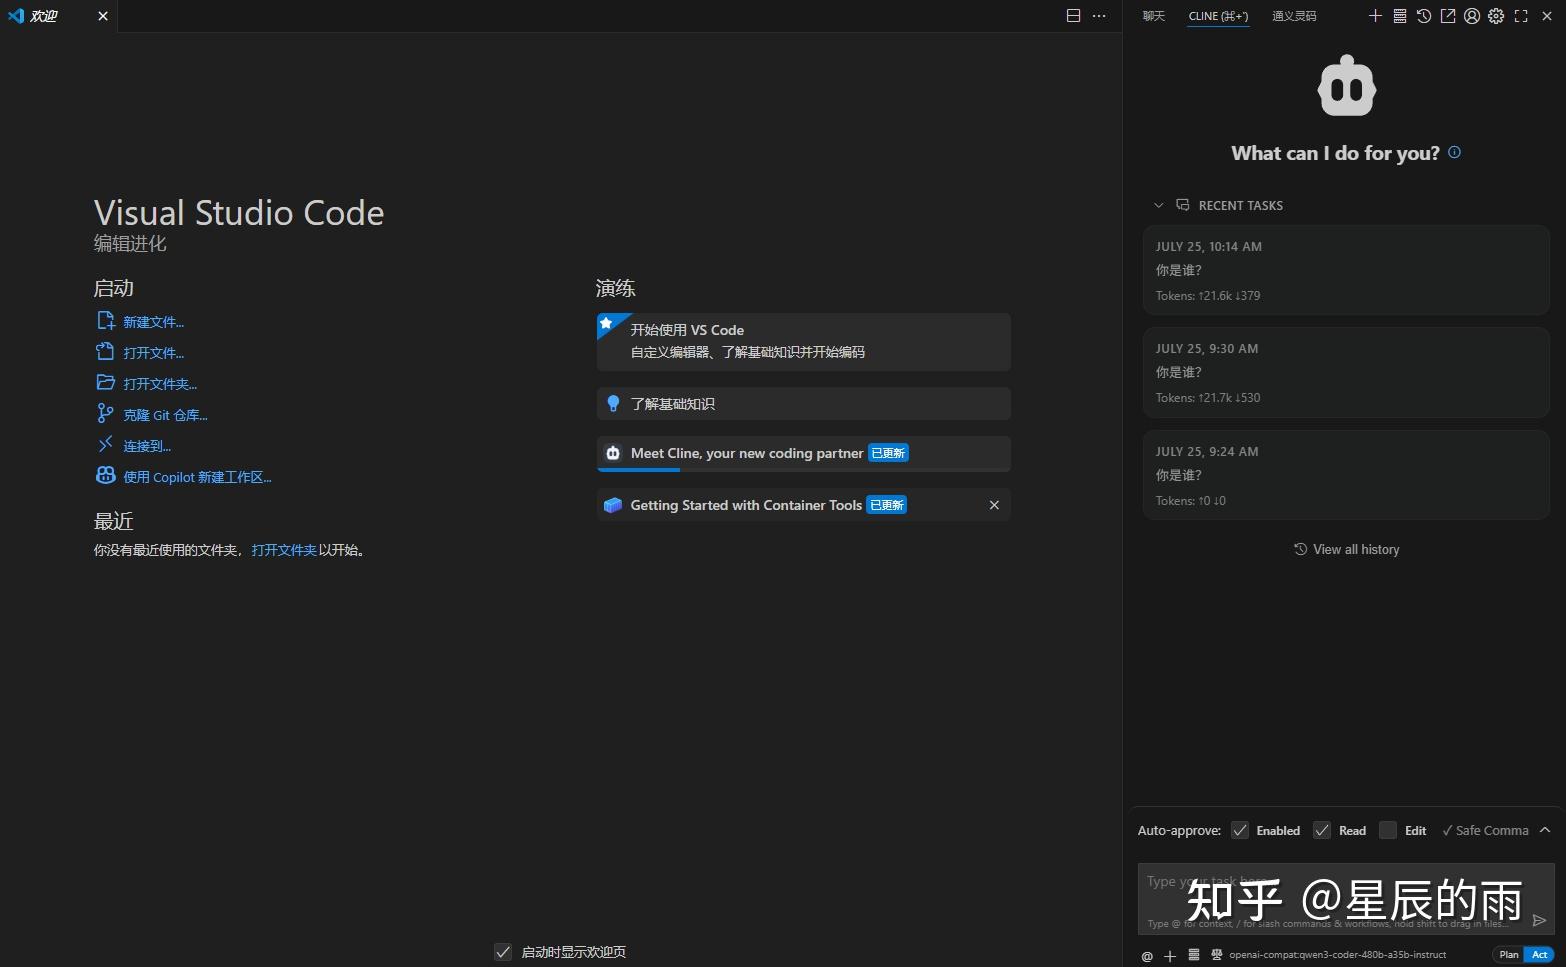The height and width of the screenshot is (967, 1566).
Task: Switch to 通义灵码 panel tab
Action: pyautogui.click(x=1293, y=16)
